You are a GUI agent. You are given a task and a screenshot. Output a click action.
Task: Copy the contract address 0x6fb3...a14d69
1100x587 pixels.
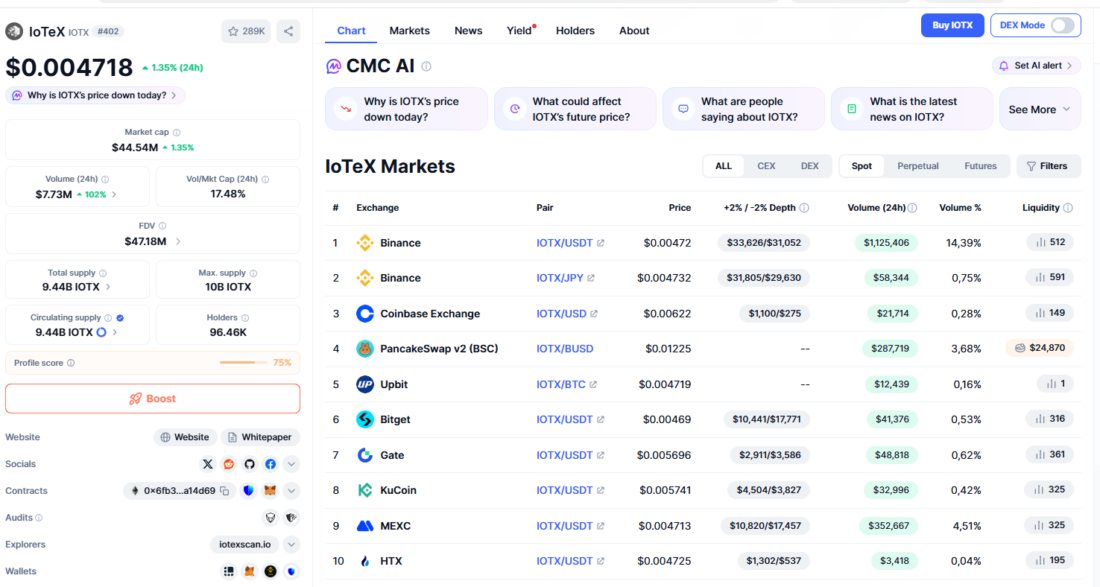click(224, 491)
